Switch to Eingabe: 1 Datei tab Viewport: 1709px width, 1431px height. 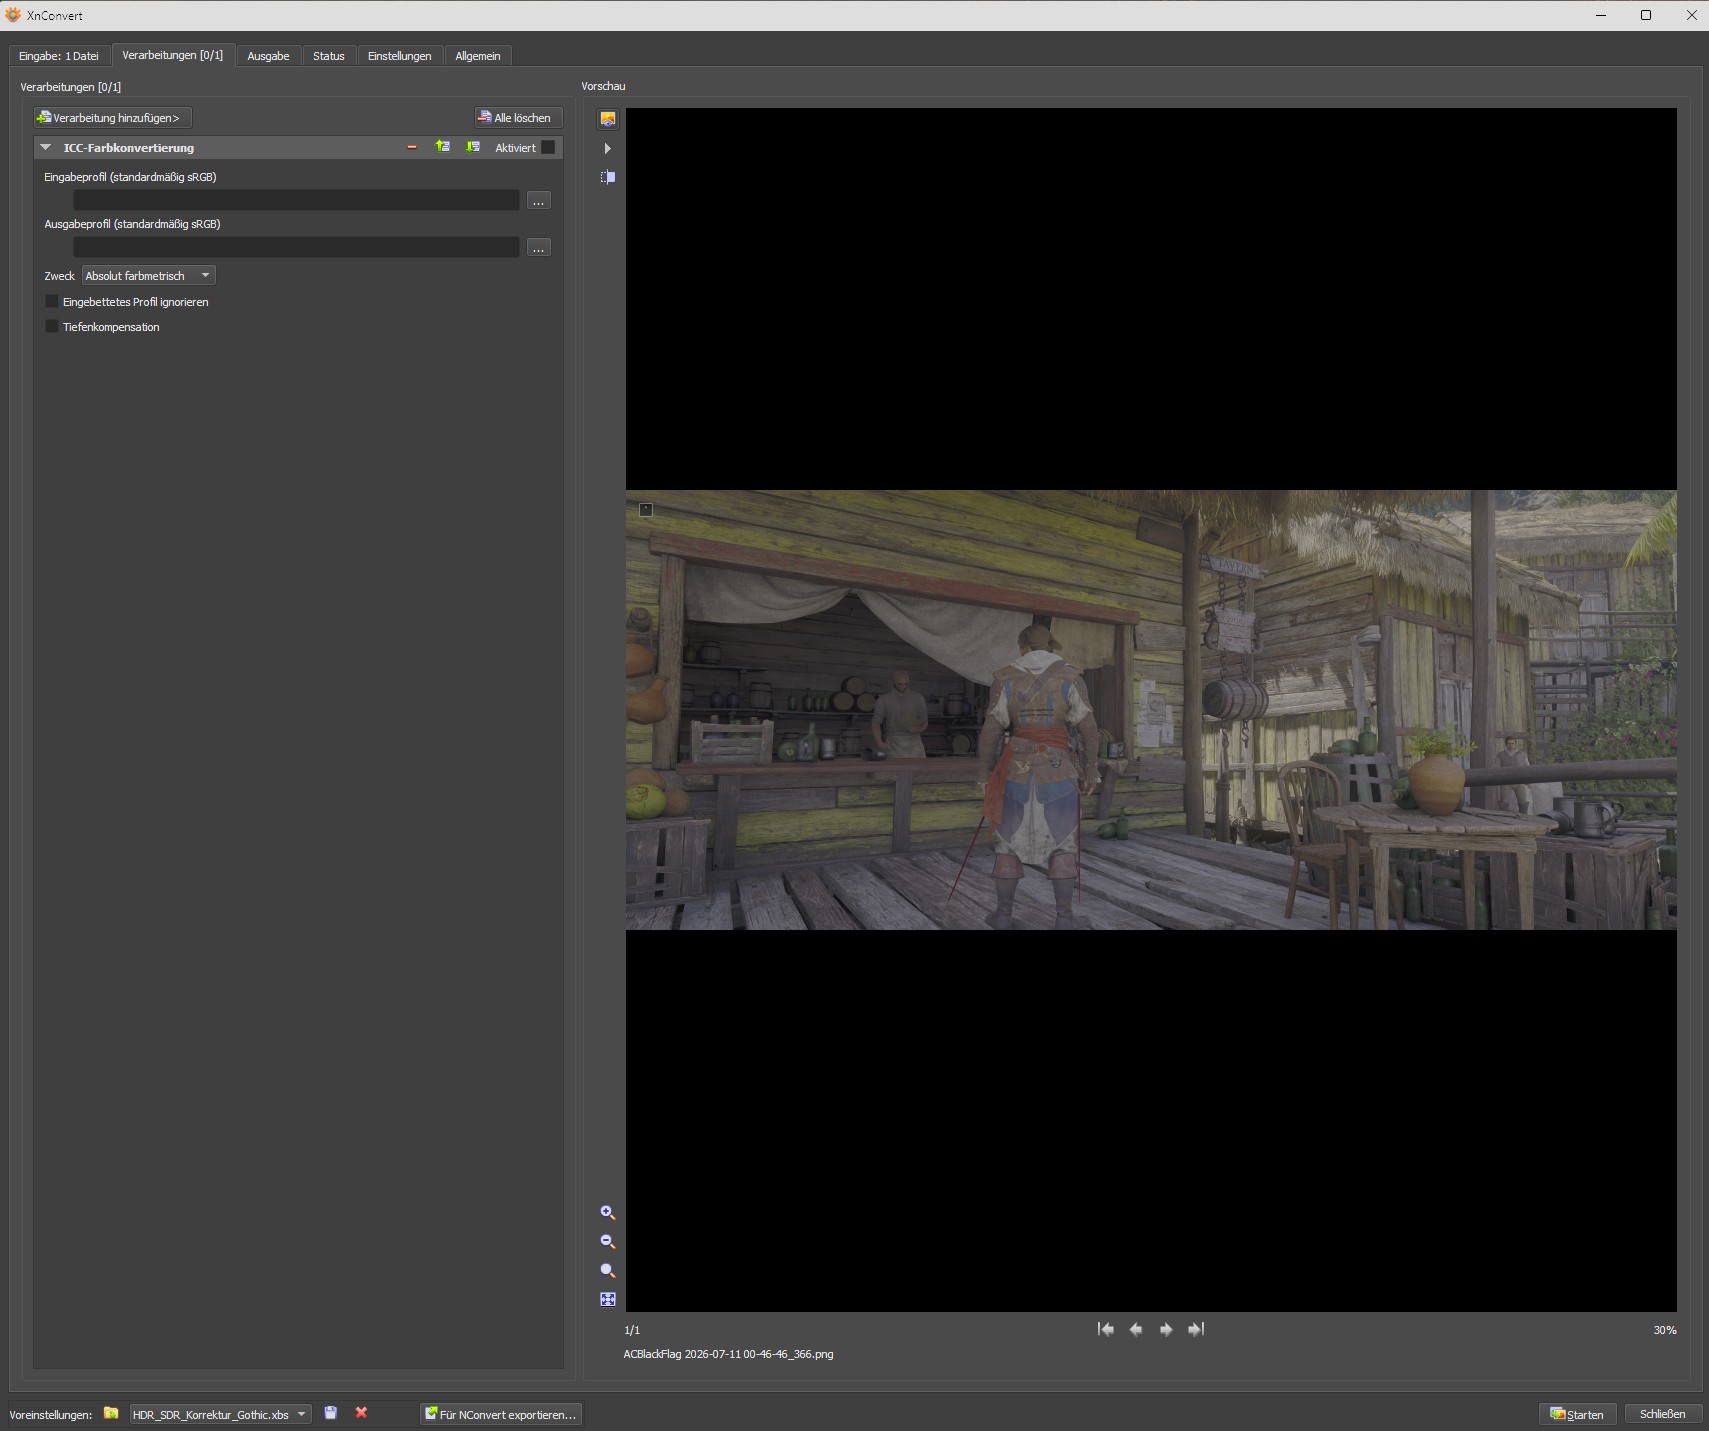click(59, 56)
